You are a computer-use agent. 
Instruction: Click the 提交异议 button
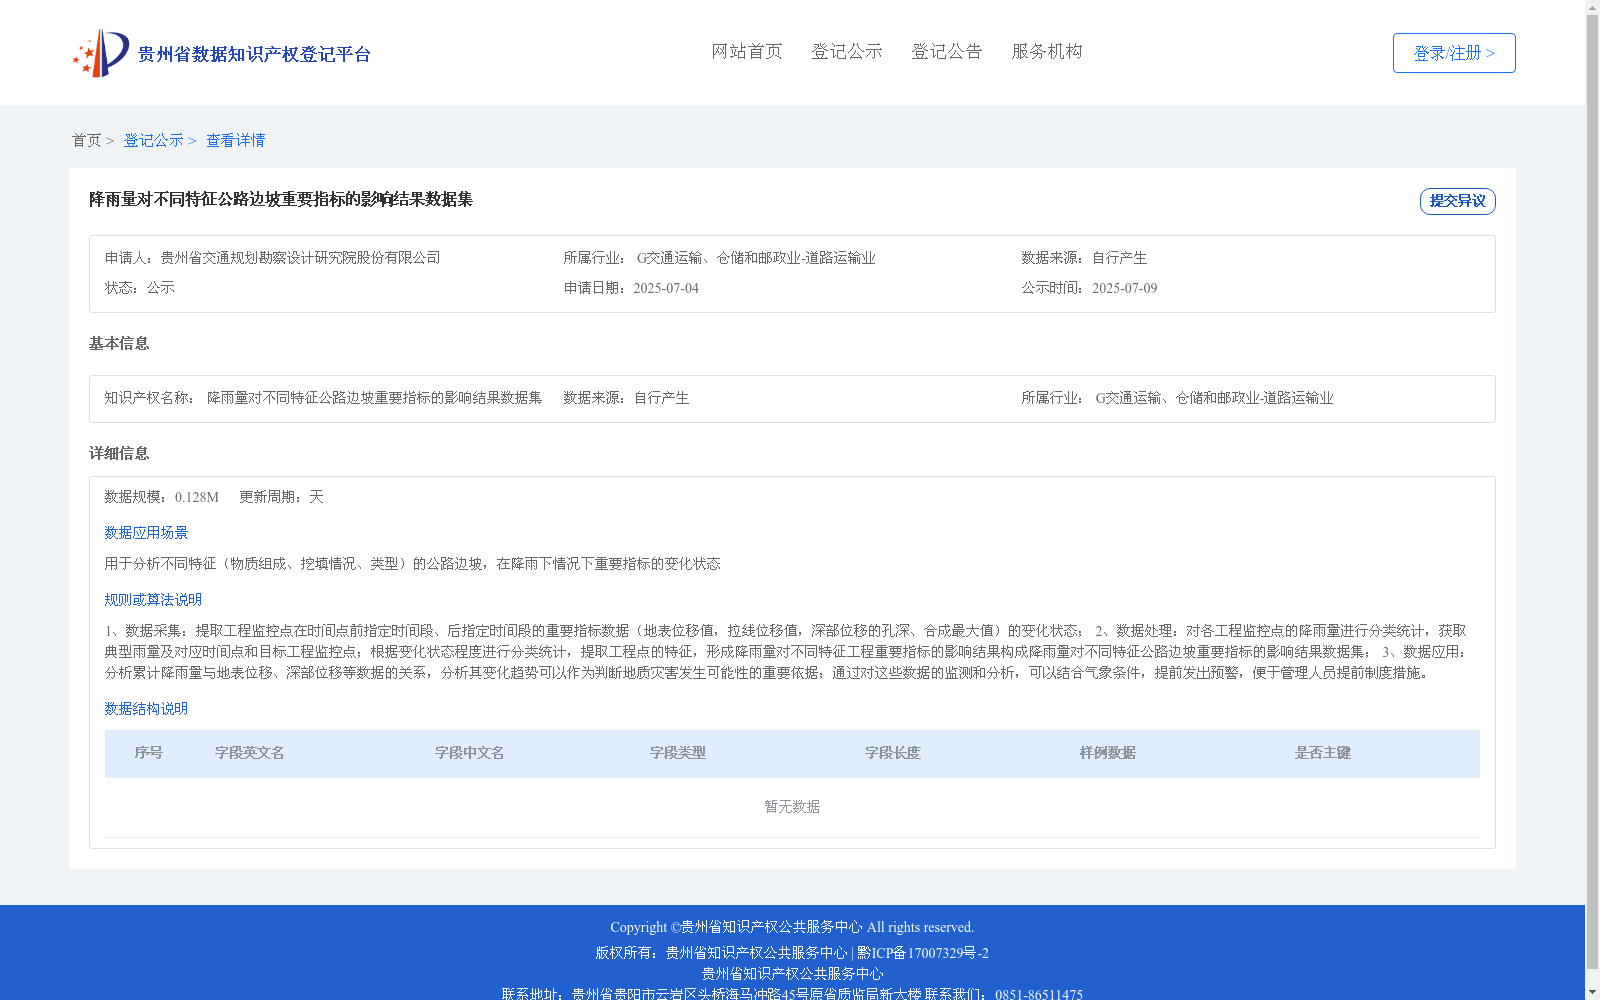pyautogui.click(x=1458, y=201)
